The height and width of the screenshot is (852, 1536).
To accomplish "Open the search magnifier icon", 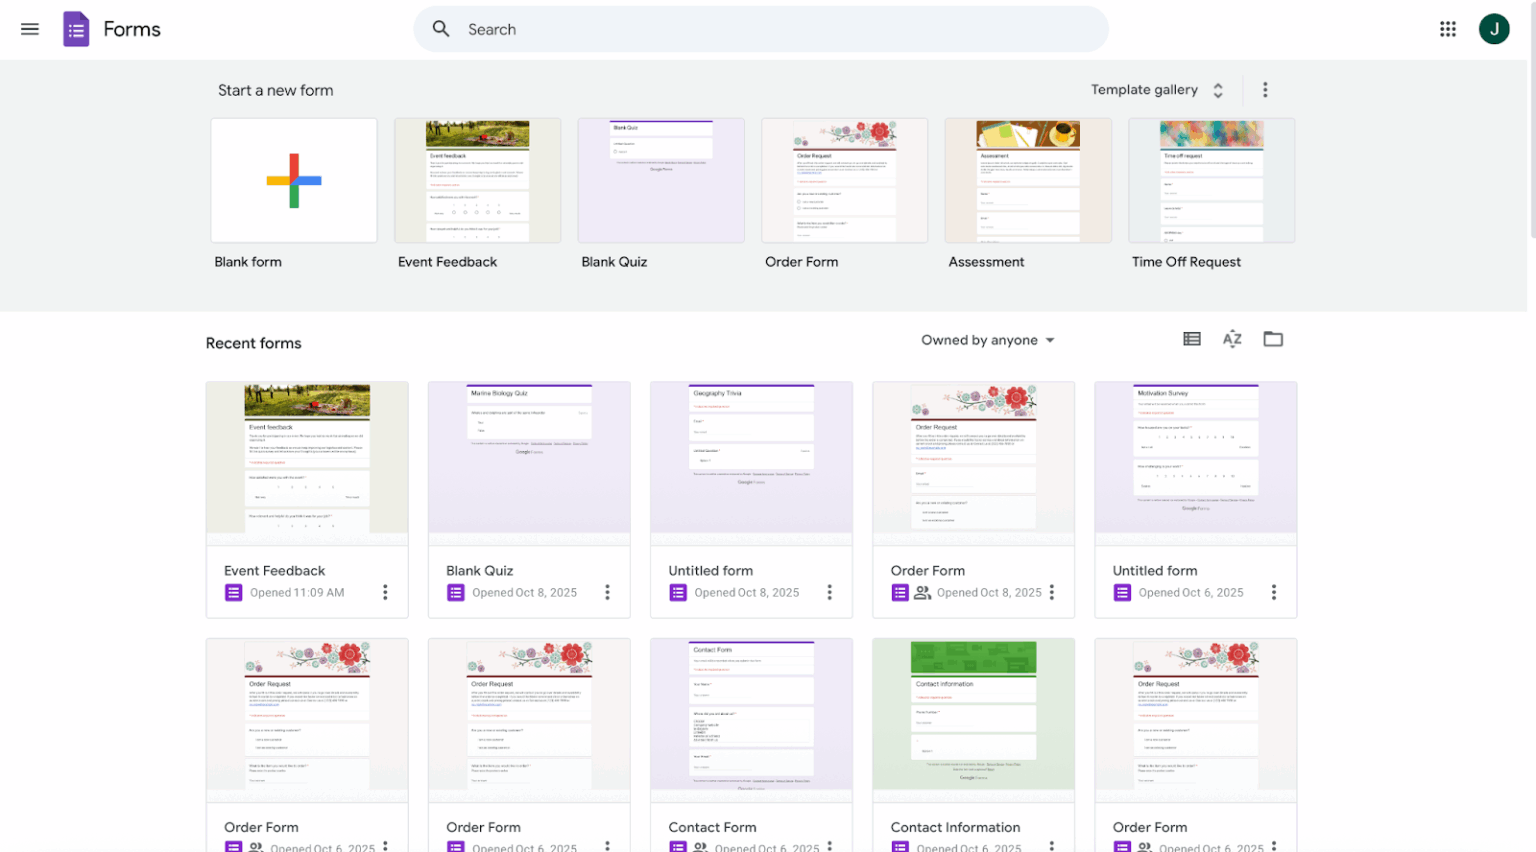I will tap(440, 29).
